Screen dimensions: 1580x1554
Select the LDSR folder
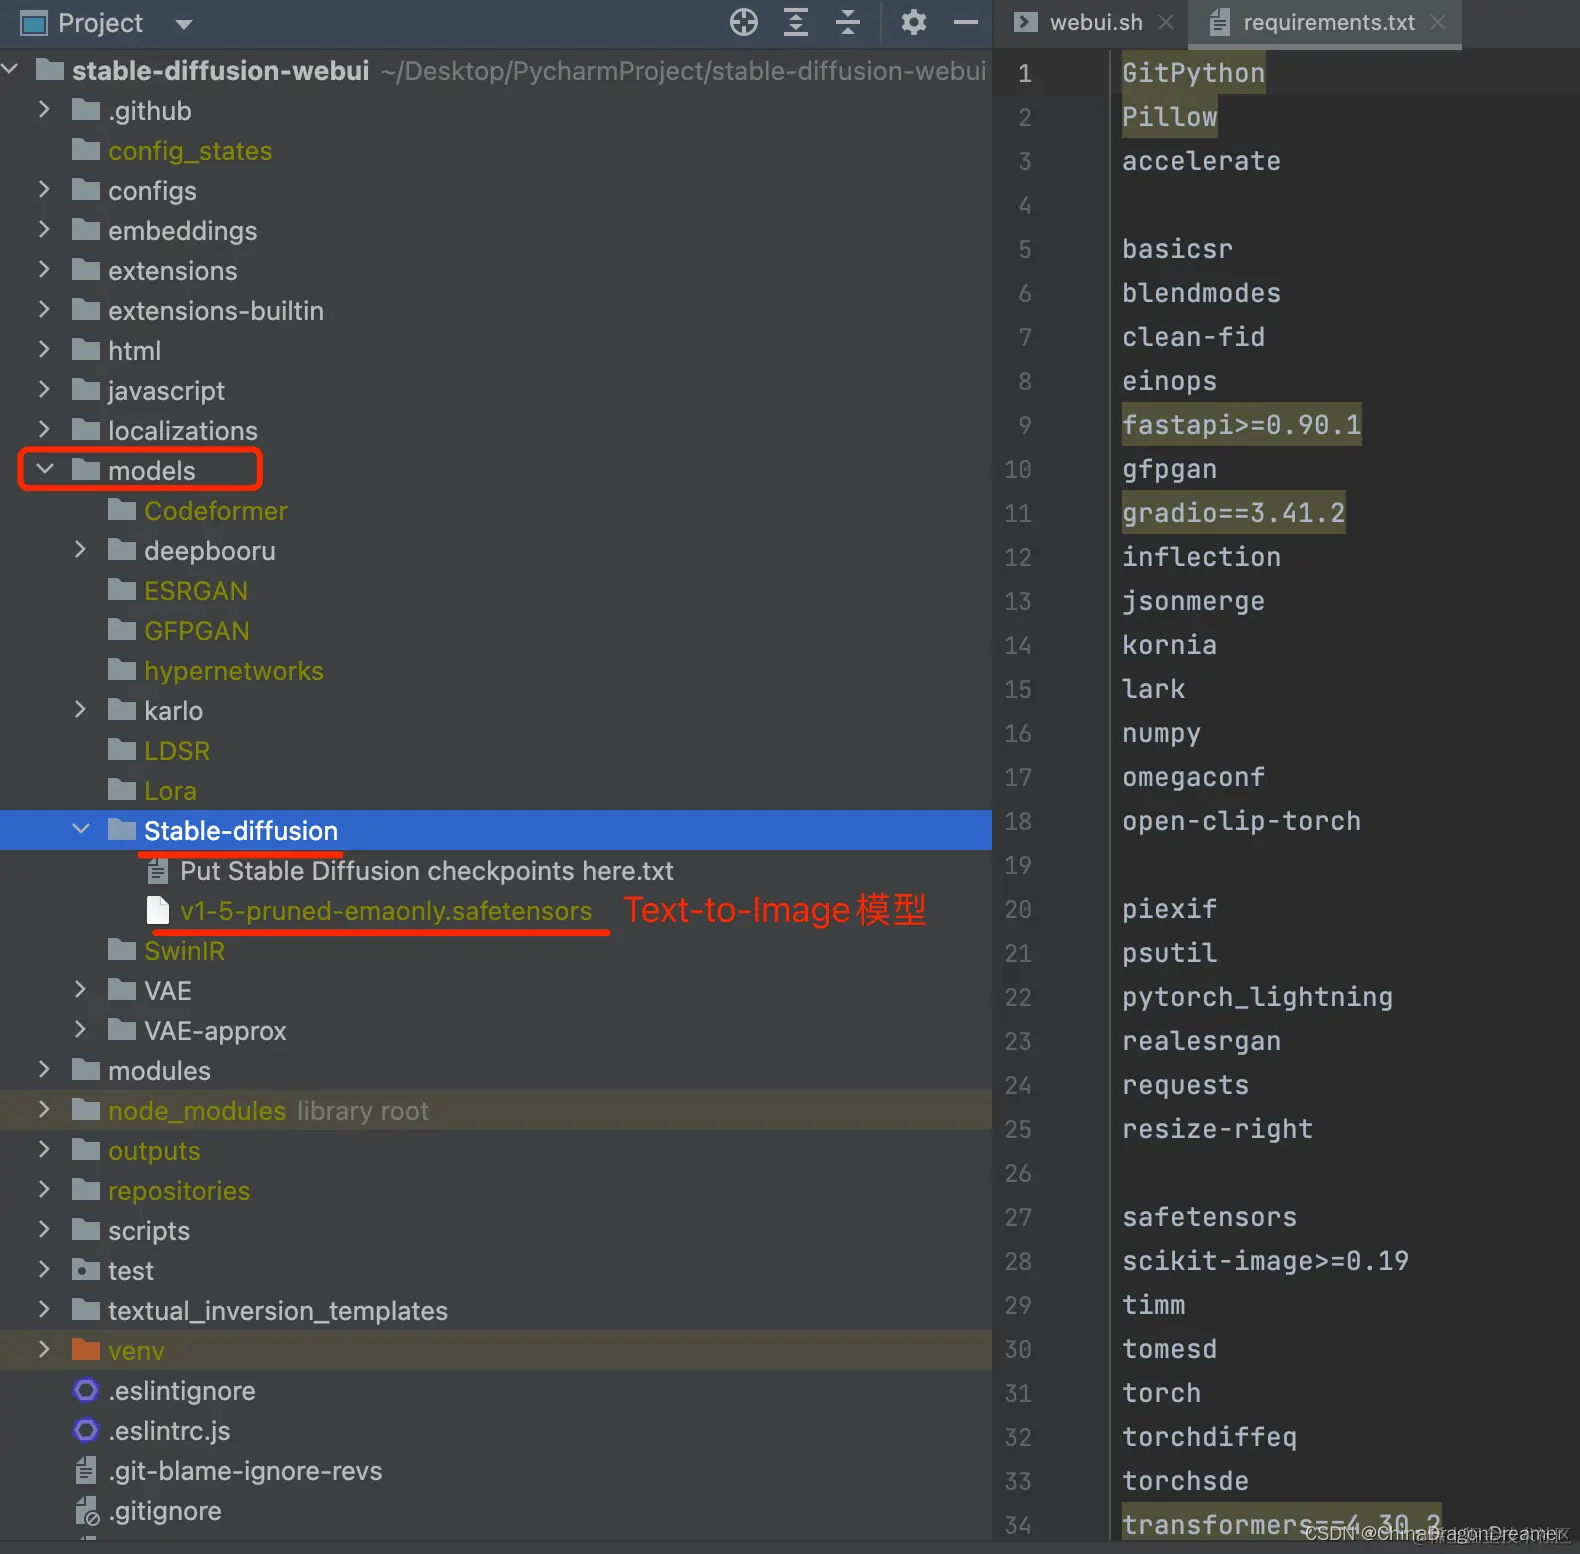pyautogui.click(x=177, y=751)
